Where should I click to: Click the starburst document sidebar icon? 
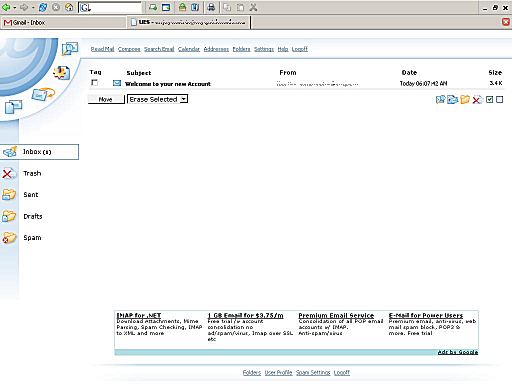pos(62,72)
